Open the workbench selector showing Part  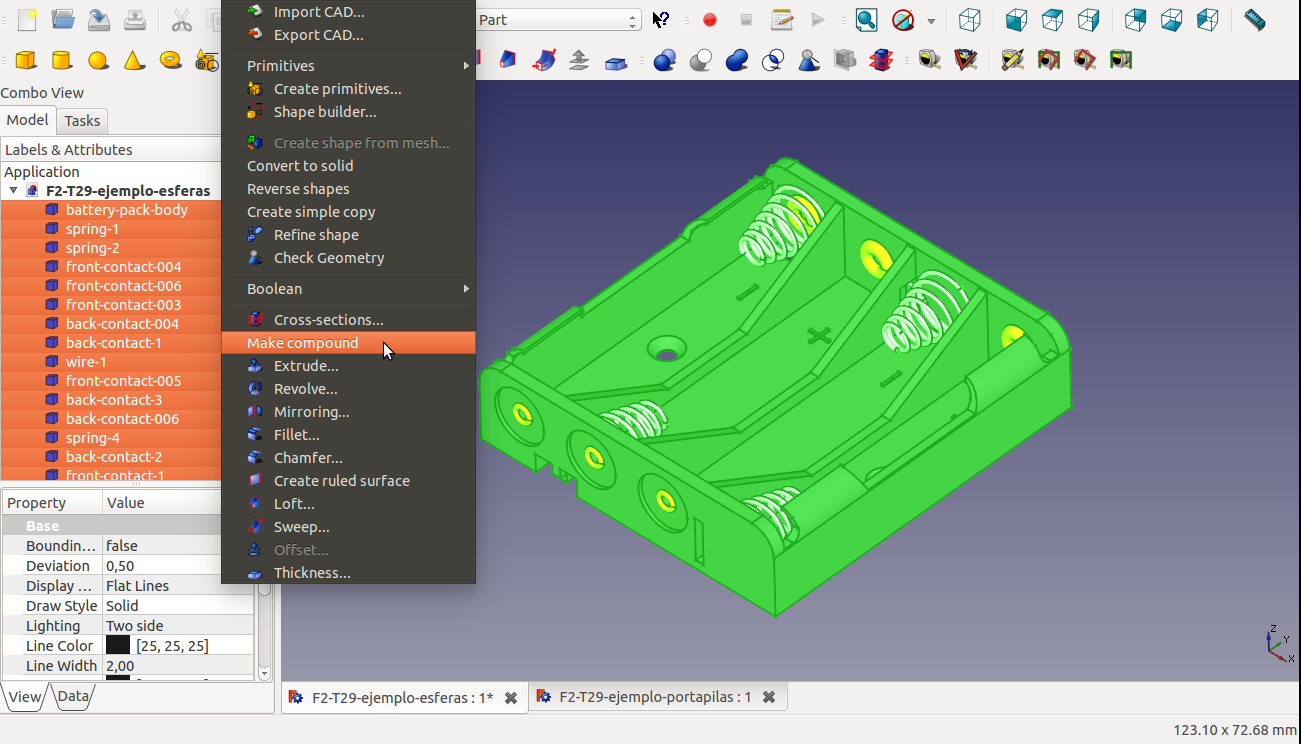click(x=557, y=20)
